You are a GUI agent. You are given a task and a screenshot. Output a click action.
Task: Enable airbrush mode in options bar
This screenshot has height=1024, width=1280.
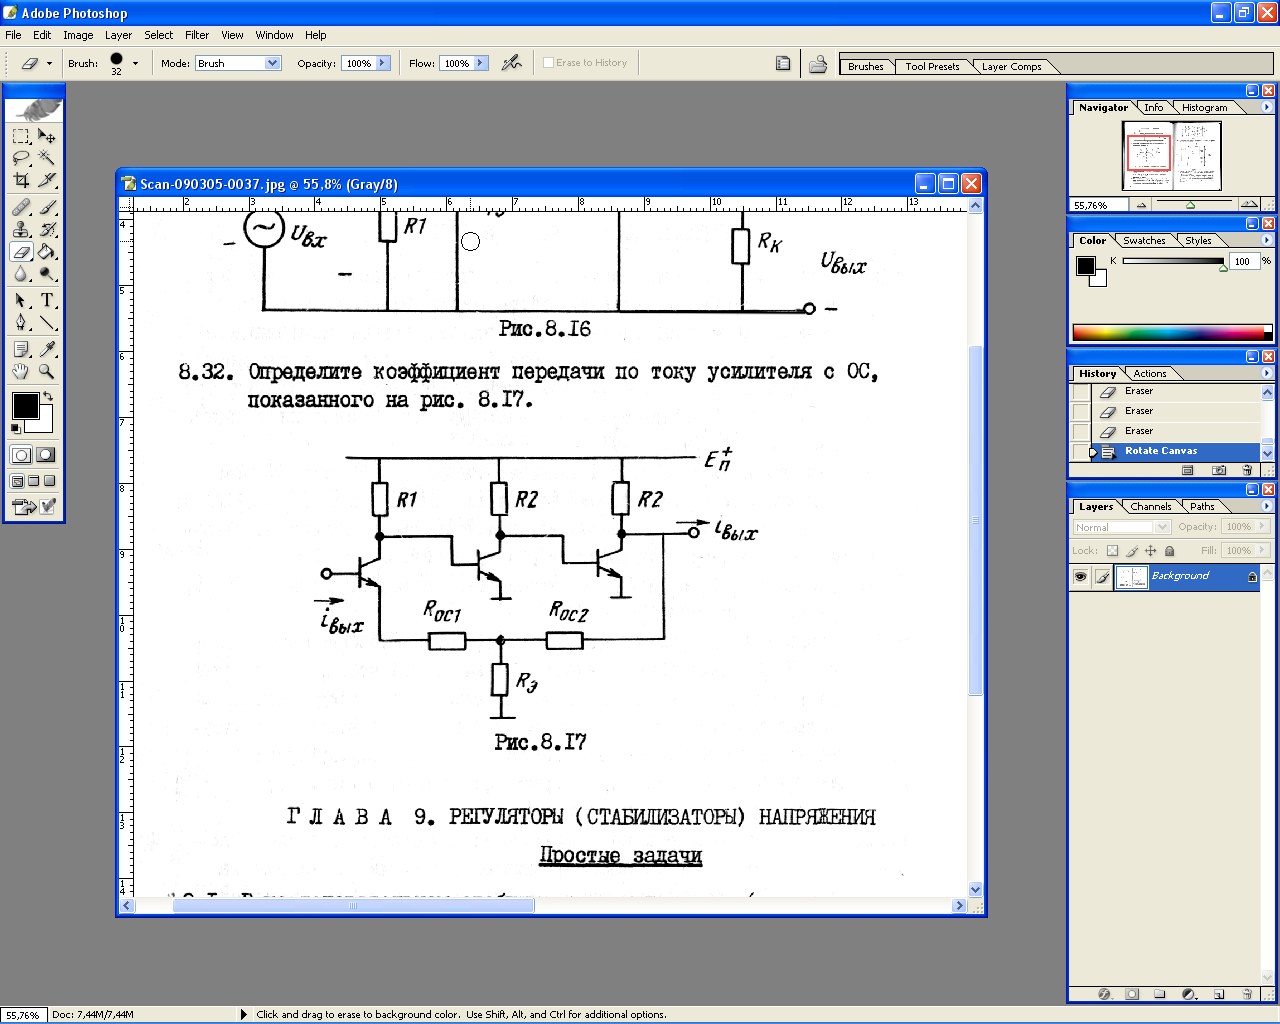[x=512, y=63]
